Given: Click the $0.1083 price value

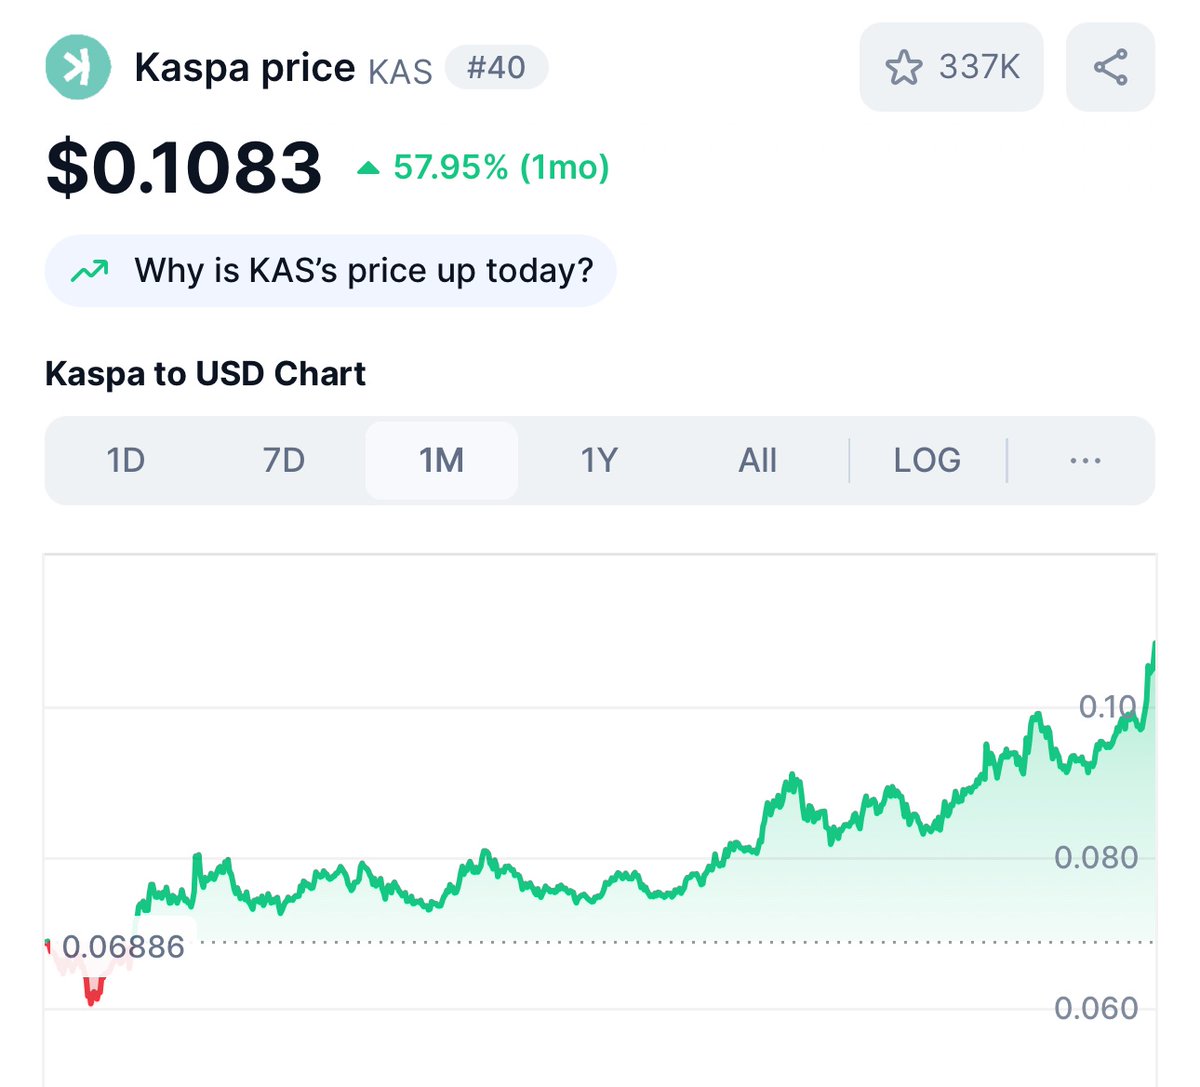Looking at the screenshot, I should [x=184, y=167].
